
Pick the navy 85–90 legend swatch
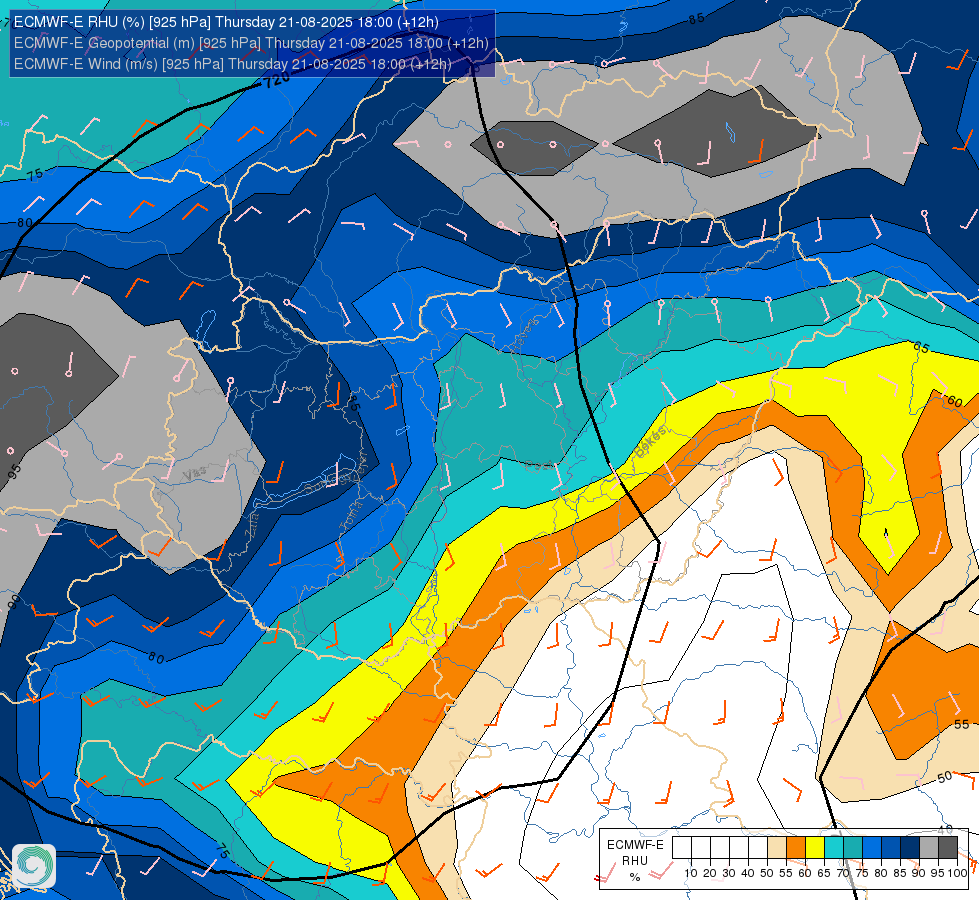pos(910,848)
